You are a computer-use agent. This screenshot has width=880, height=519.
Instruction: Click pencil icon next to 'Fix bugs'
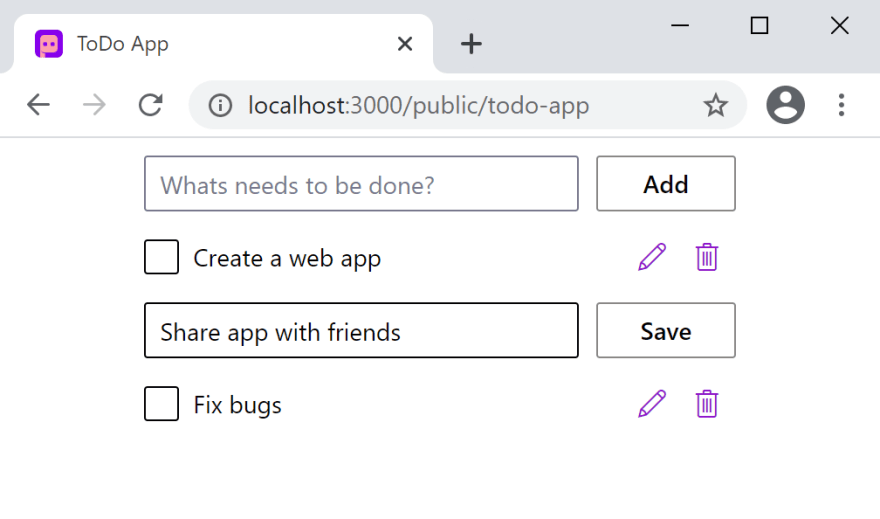[x=651, y=404]
